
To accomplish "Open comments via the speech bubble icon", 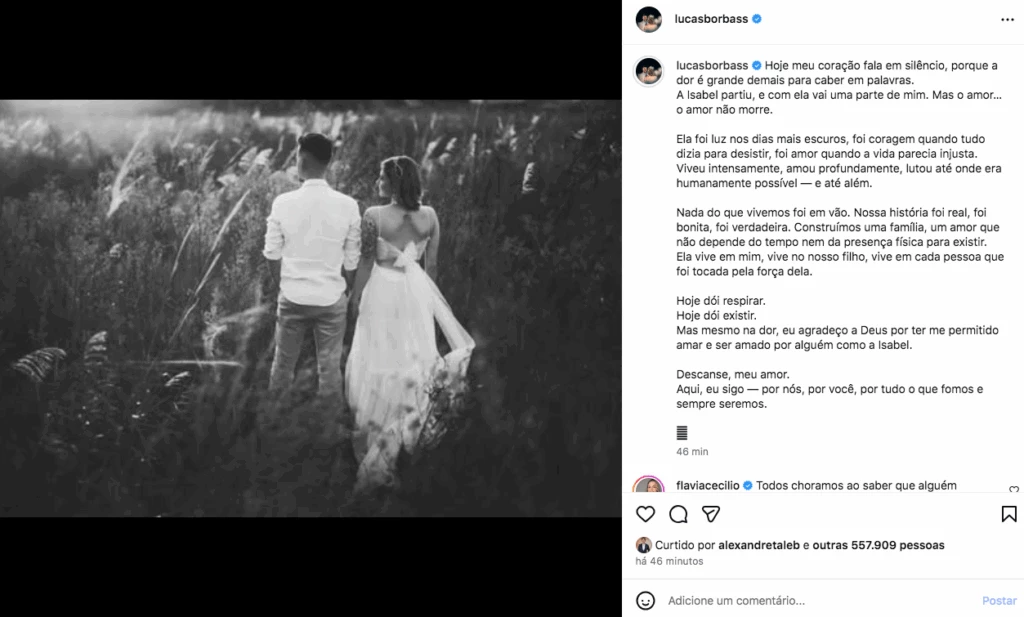I will [x=678, y=514].
